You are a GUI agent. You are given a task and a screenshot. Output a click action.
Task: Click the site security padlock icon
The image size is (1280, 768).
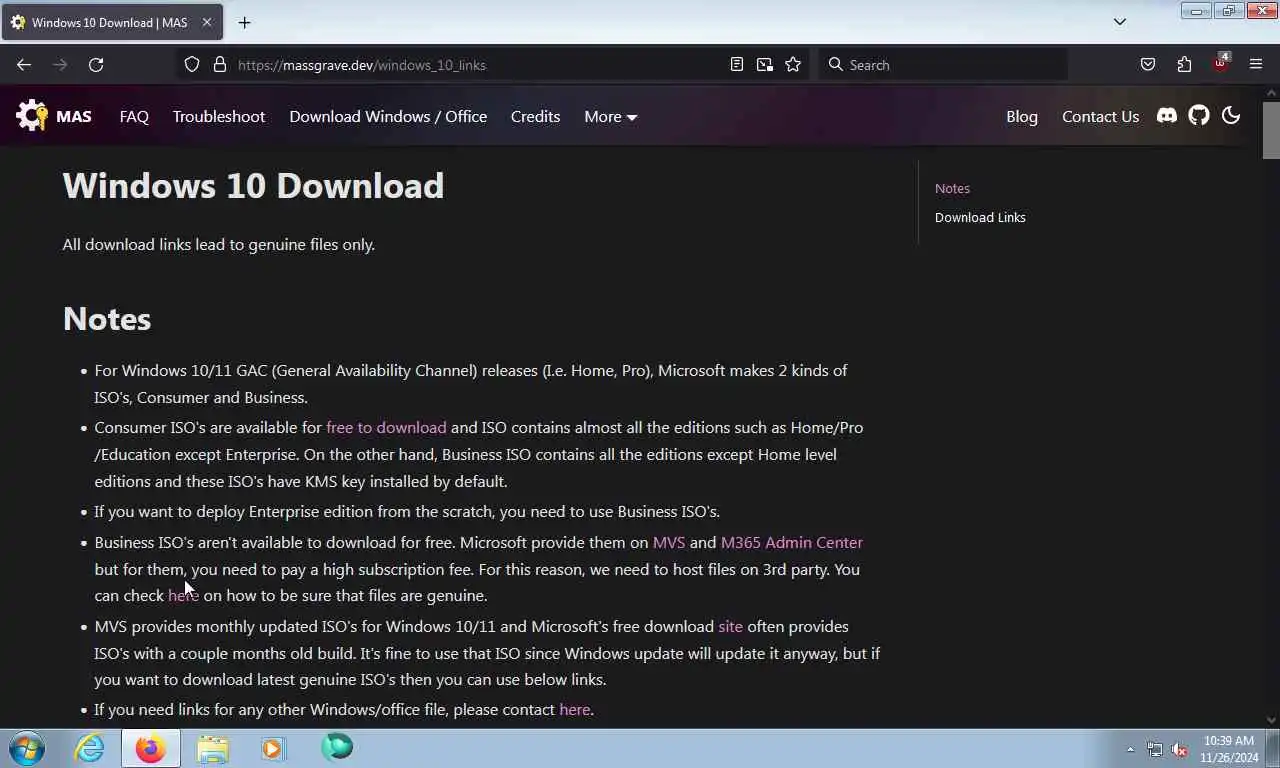tap(220, 65)
